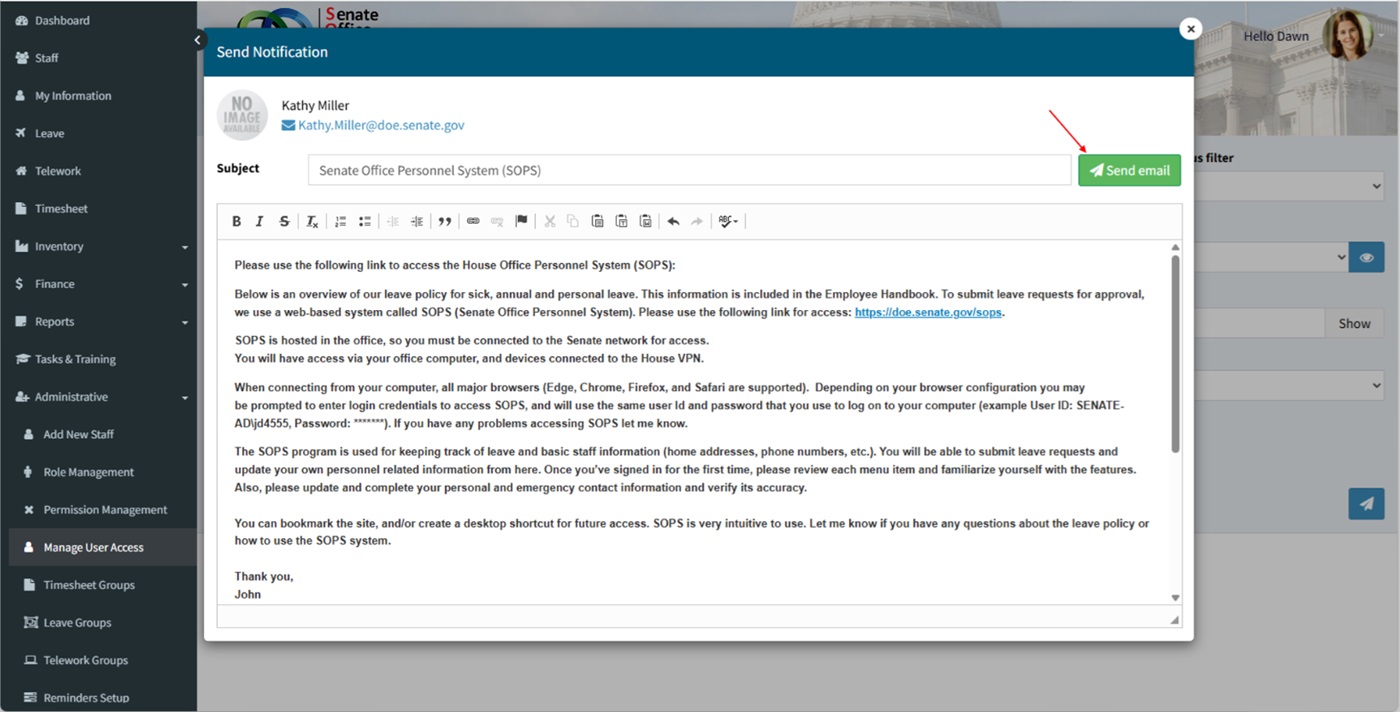1400x712 pixels.
Task: Toggle bold formatting in the editor toolbar
Action: pos(237,221)
